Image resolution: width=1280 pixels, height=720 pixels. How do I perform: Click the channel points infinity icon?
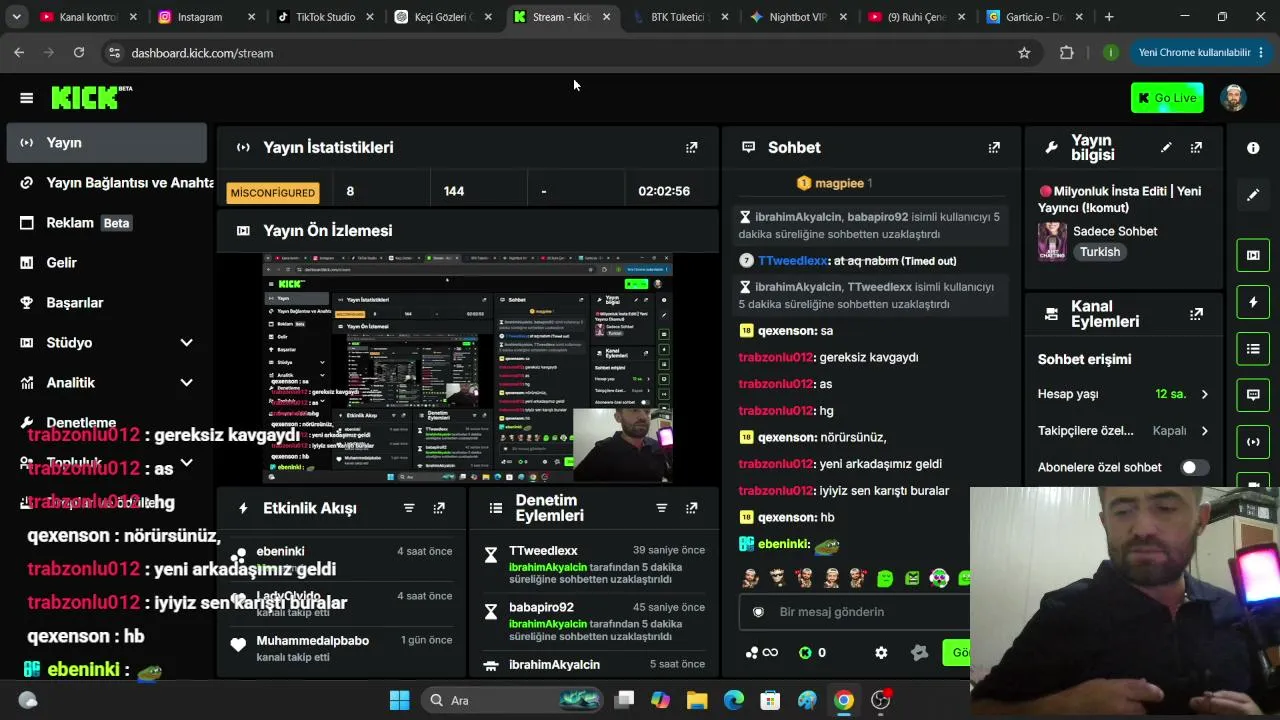pyautogui.click(x=762, y=653)
